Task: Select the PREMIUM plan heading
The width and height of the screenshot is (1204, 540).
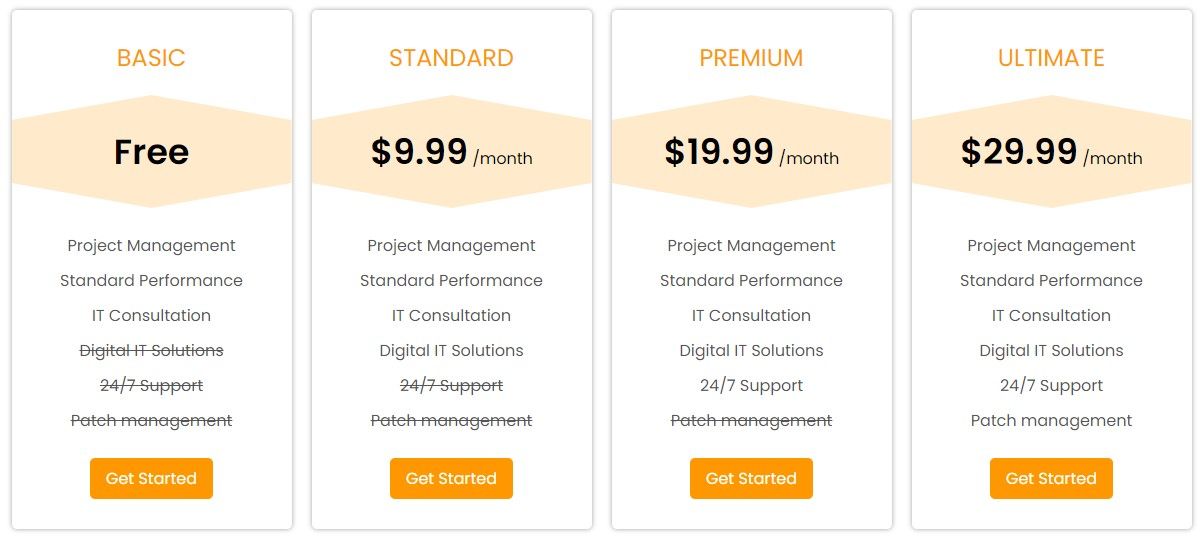Action: pos(751,58)
